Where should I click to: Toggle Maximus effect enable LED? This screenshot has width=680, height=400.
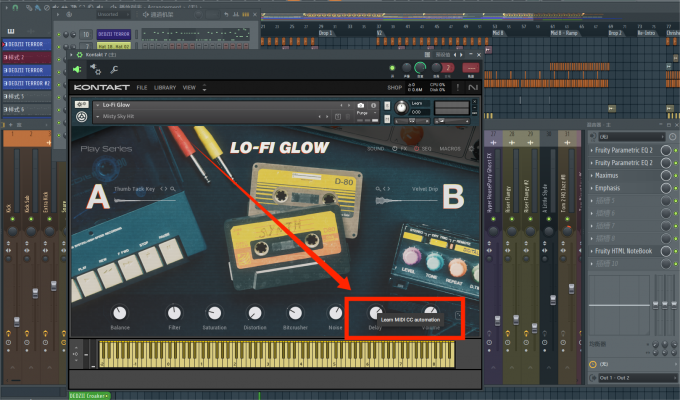coord(676,176)
